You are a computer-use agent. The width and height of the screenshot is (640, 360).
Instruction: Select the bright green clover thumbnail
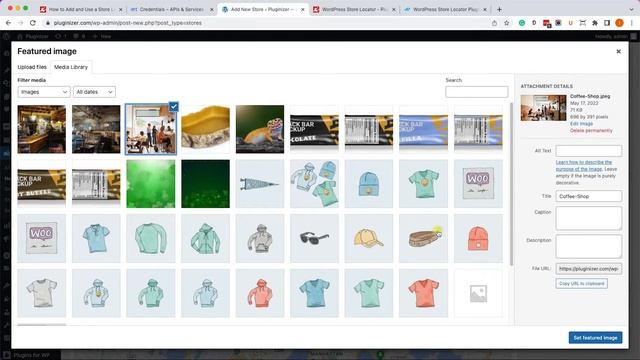pyautogui.click(x=151, y=184)
